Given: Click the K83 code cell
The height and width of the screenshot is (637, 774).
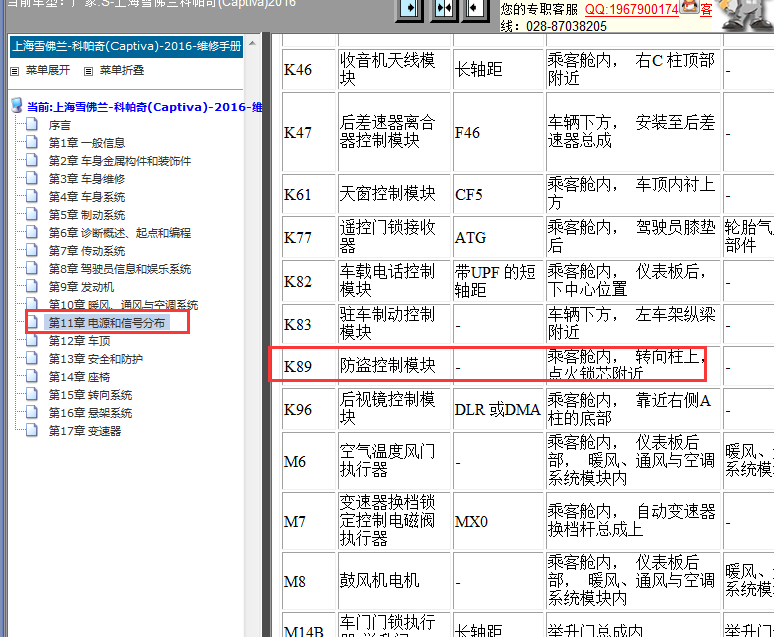Looking at the screenshot, I should tap(309, 324).
